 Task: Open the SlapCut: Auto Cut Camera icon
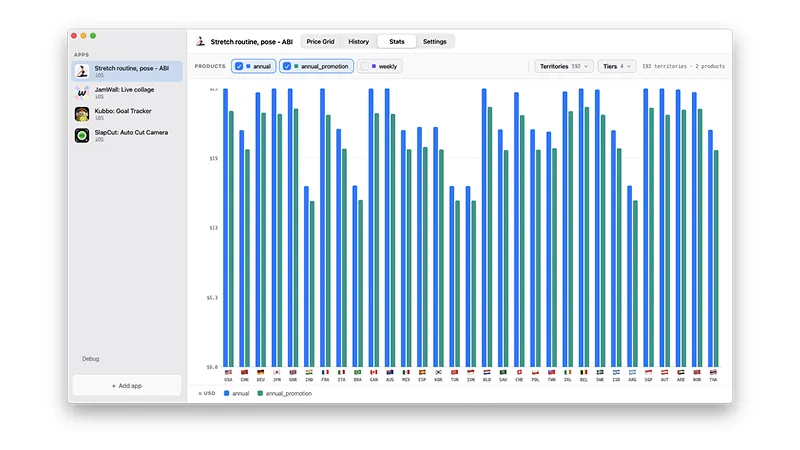click(x=82, y=136)
